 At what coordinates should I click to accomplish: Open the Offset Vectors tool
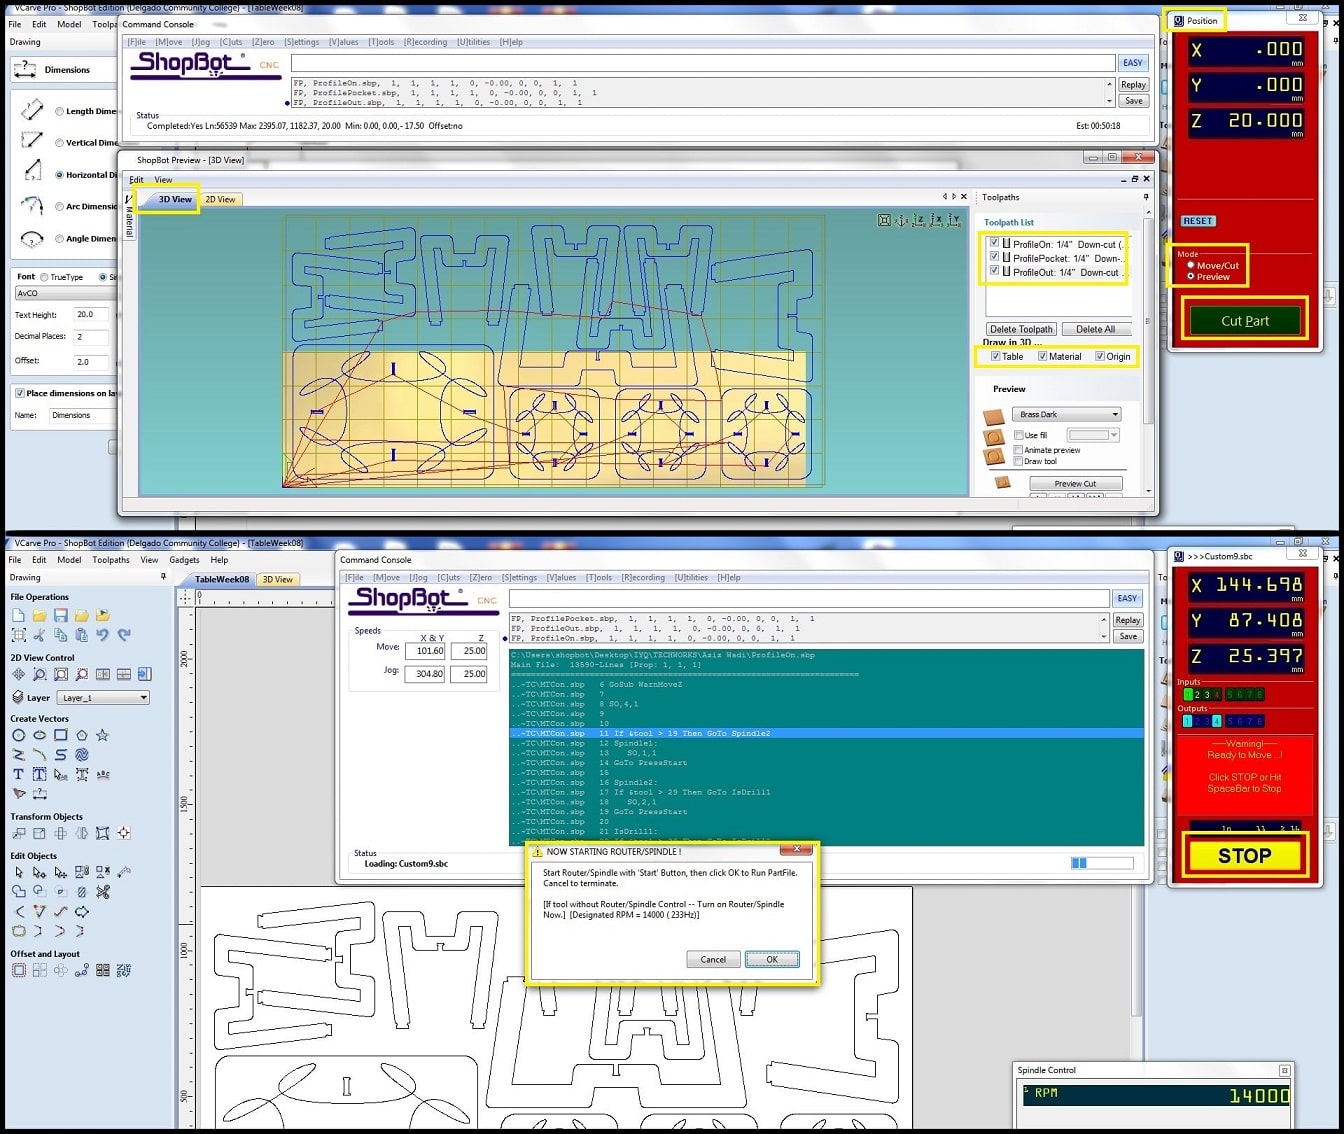pyautogui.click(x=19, y=970)
